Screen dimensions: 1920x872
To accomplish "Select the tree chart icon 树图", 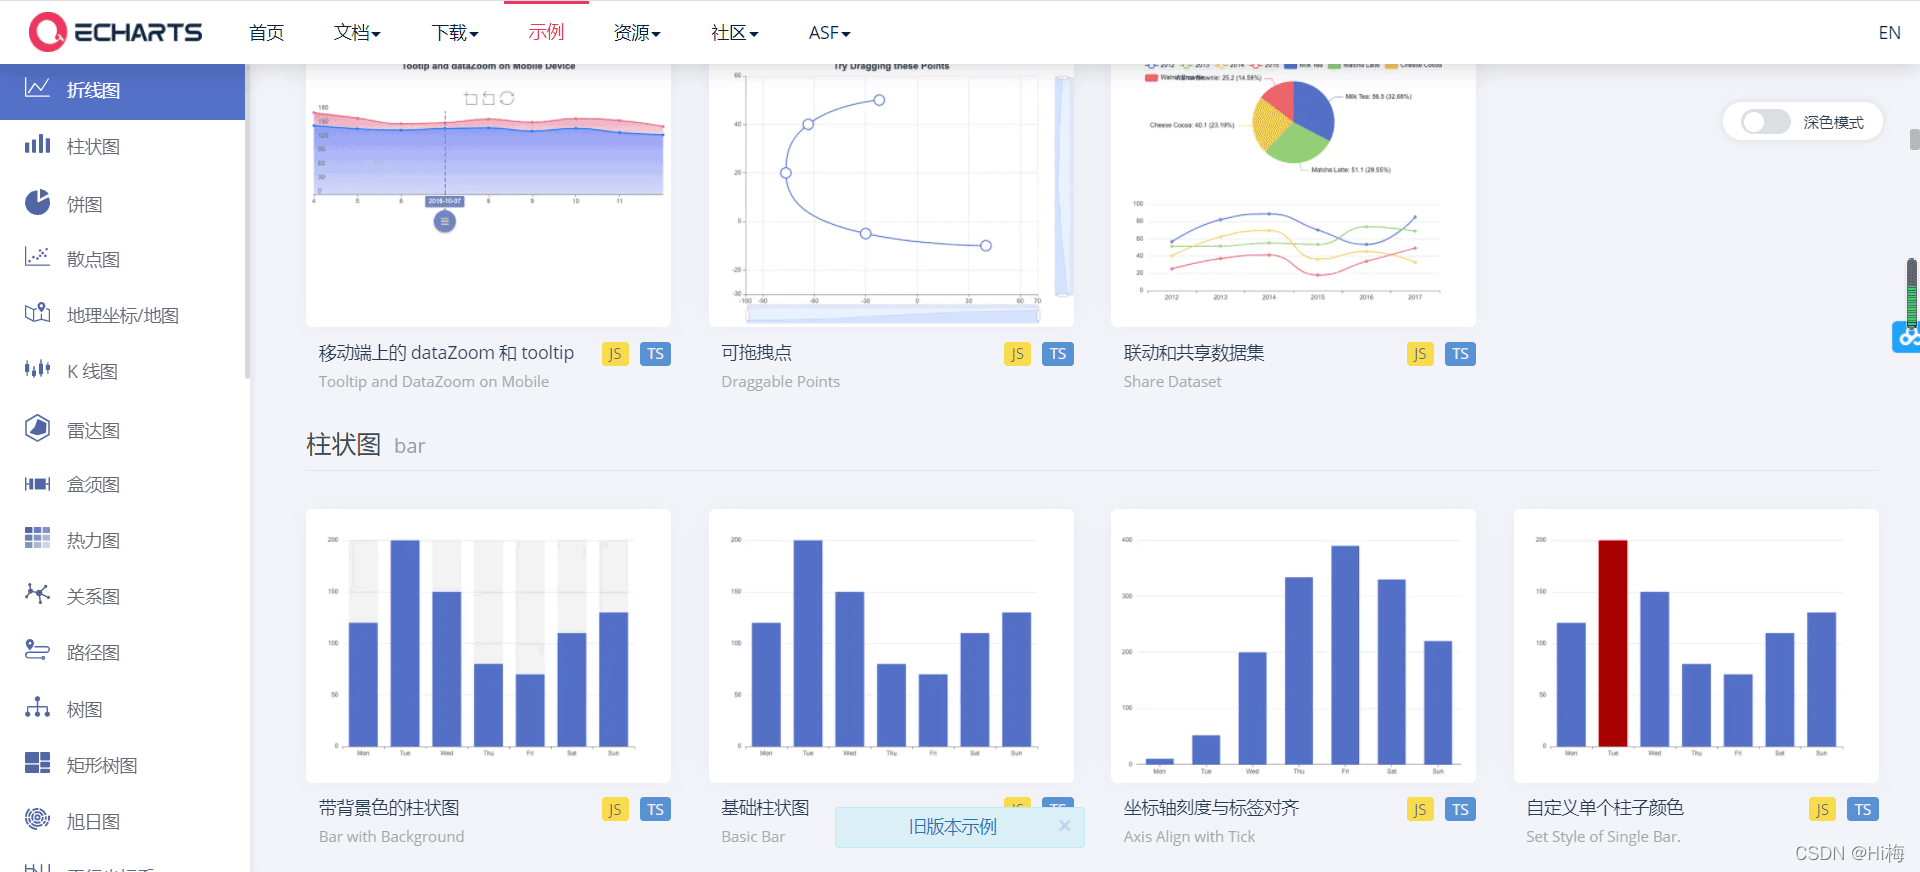I will (x=38, y=708).
